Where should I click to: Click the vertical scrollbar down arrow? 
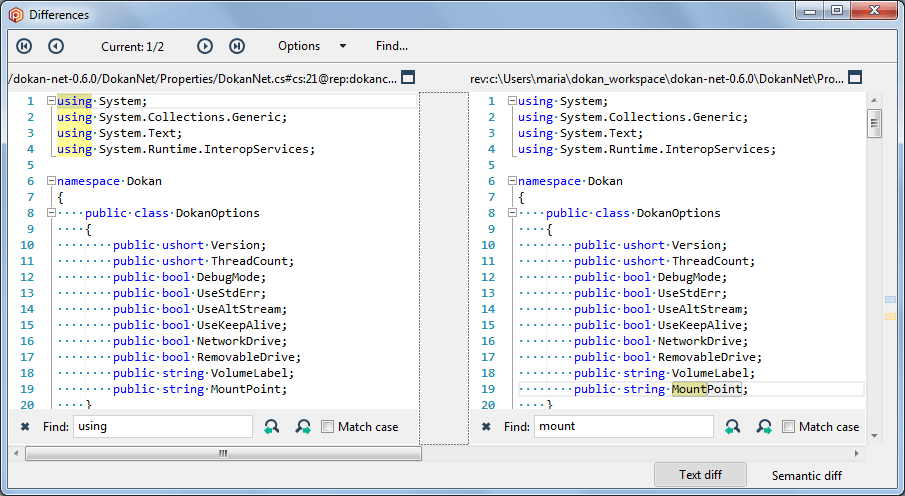point(874,435)
